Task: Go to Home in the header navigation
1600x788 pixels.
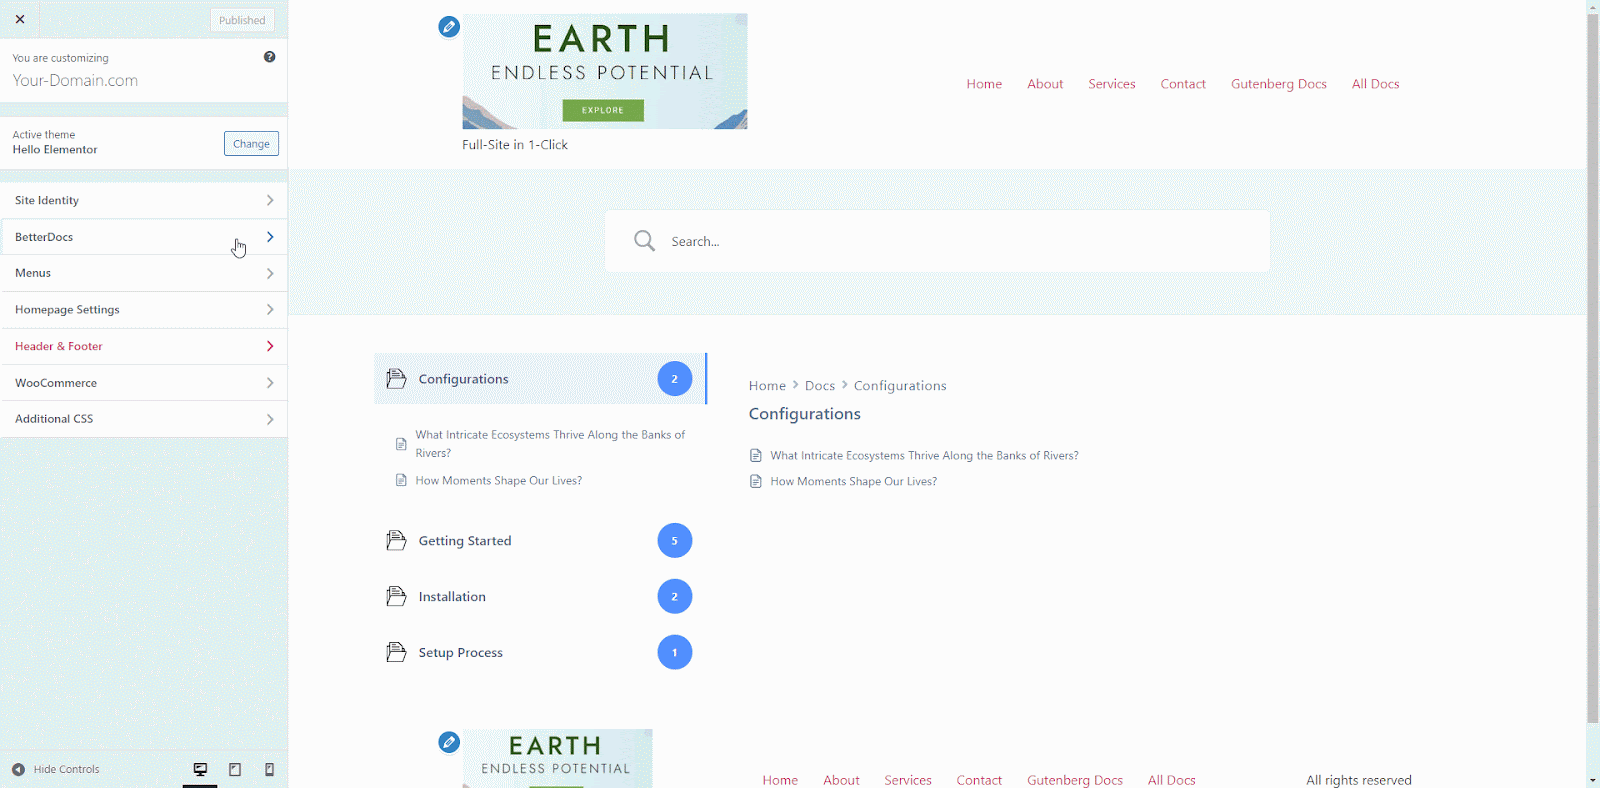Action: 984,84
